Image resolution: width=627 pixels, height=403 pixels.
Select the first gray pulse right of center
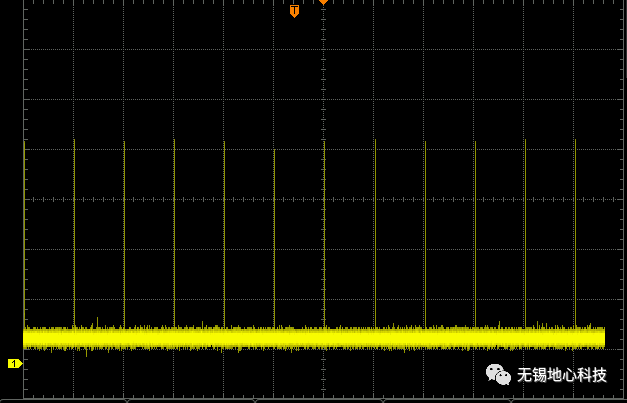point(375,230)
